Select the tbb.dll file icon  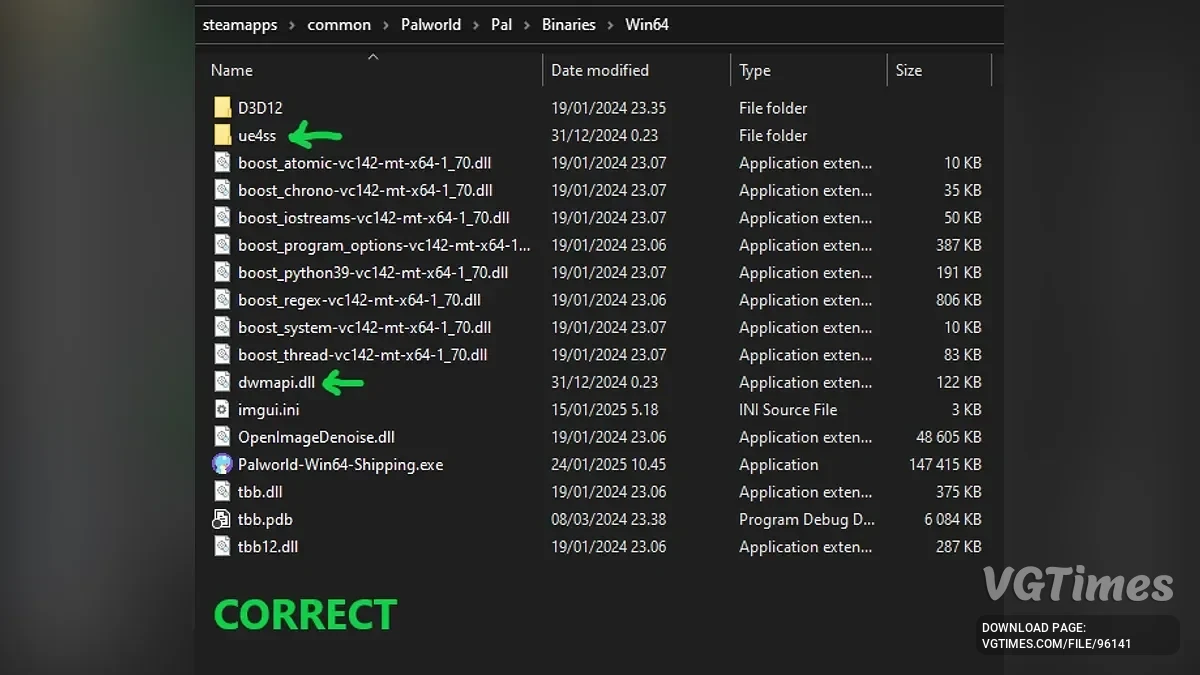222,492
